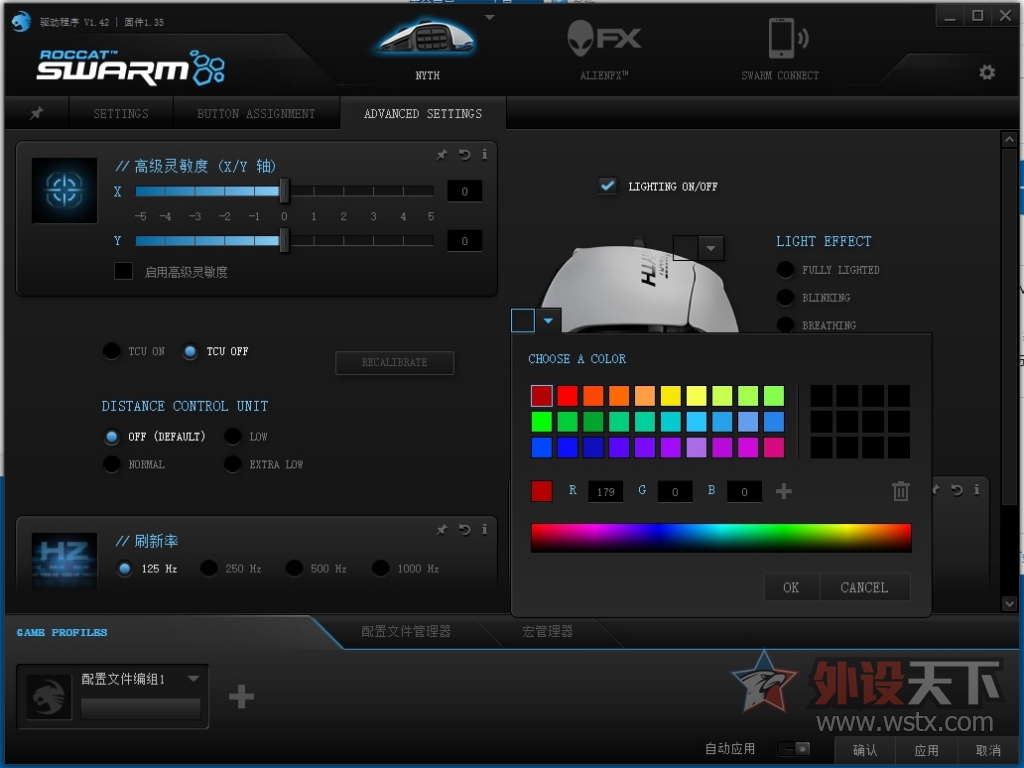The width and height of the screenshot is (1024, 768).
Task: Click the Recalibrate button
Action: tap(394, 362)
